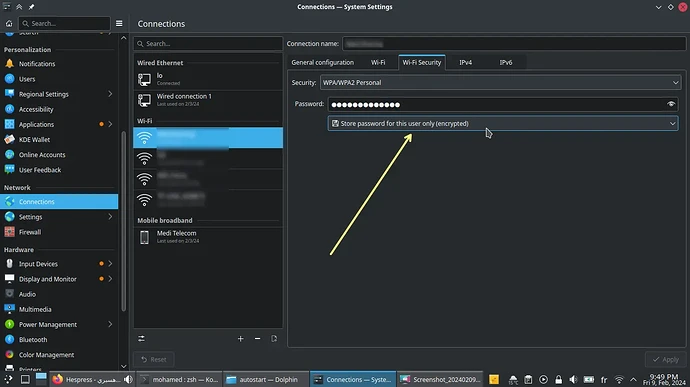Open the password storage option dropdown
Image resolution: width=690 pixels, height=387 pixels.
[x=503, y=124]
